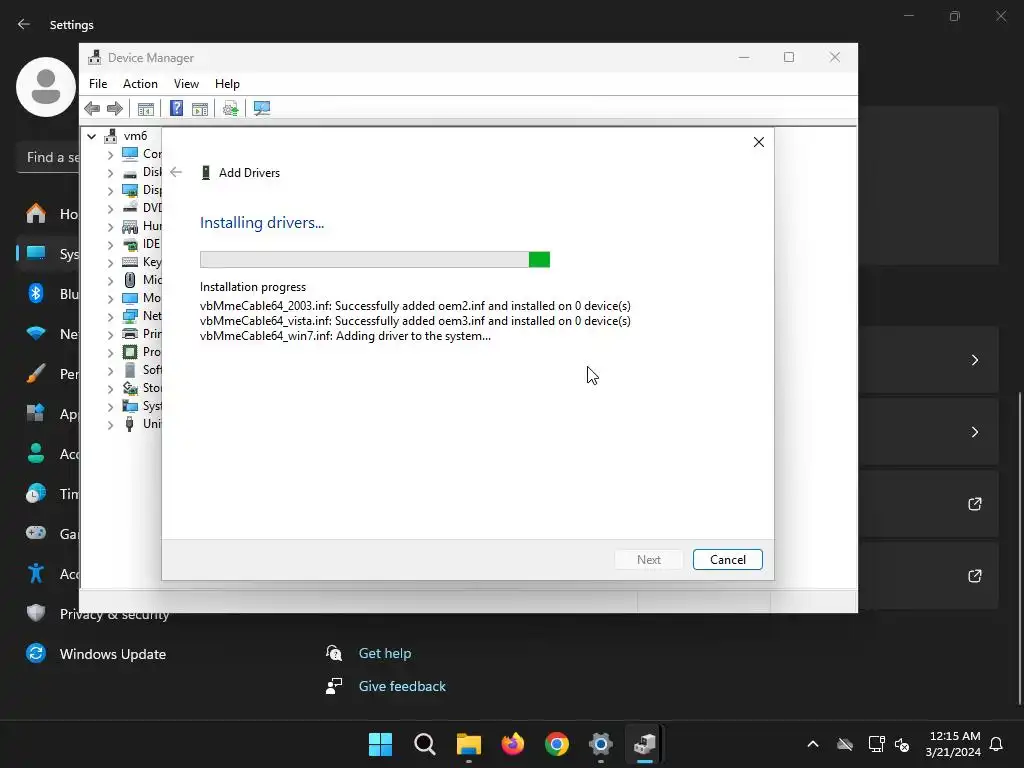
Task: Cancel the driver installation
Action: pos(728,560)
